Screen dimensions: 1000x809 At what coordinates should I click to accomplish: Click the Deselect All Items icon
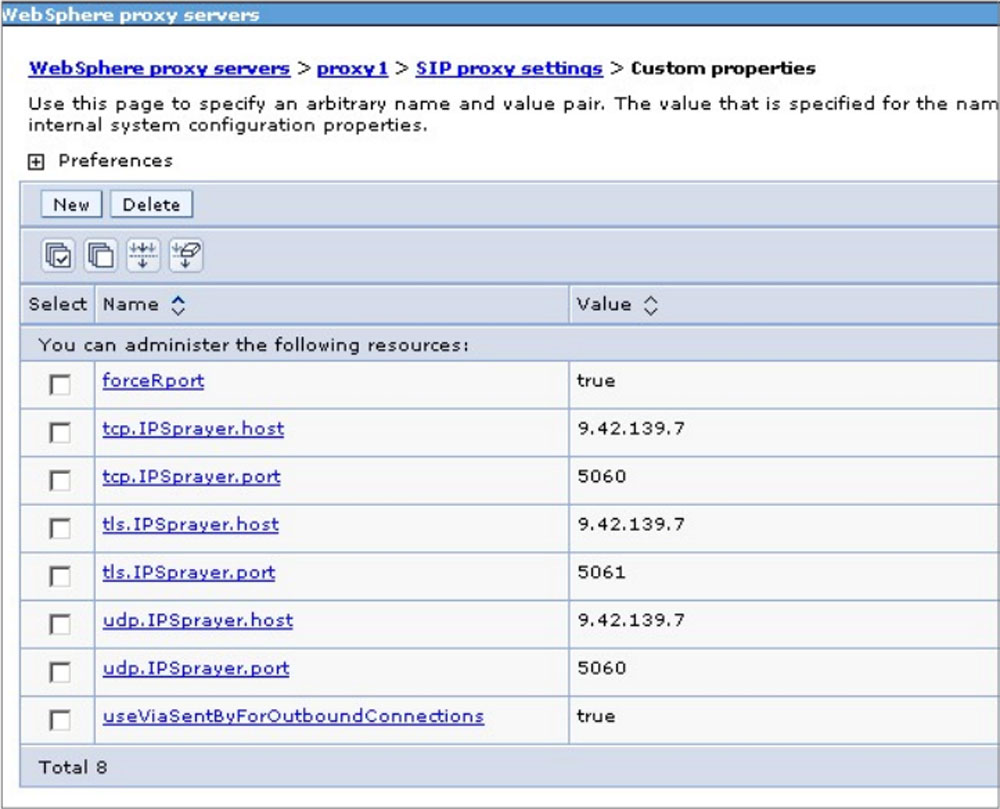coord(101,256)
